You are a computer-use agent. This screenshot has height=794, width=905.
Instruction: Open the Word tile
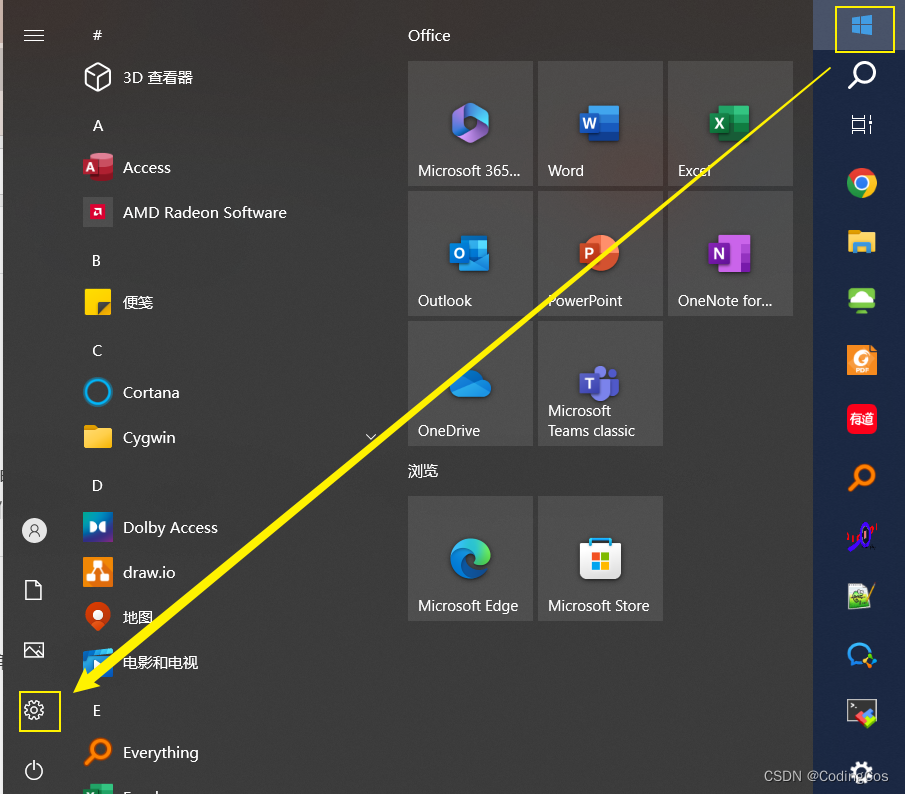[600, 123]
